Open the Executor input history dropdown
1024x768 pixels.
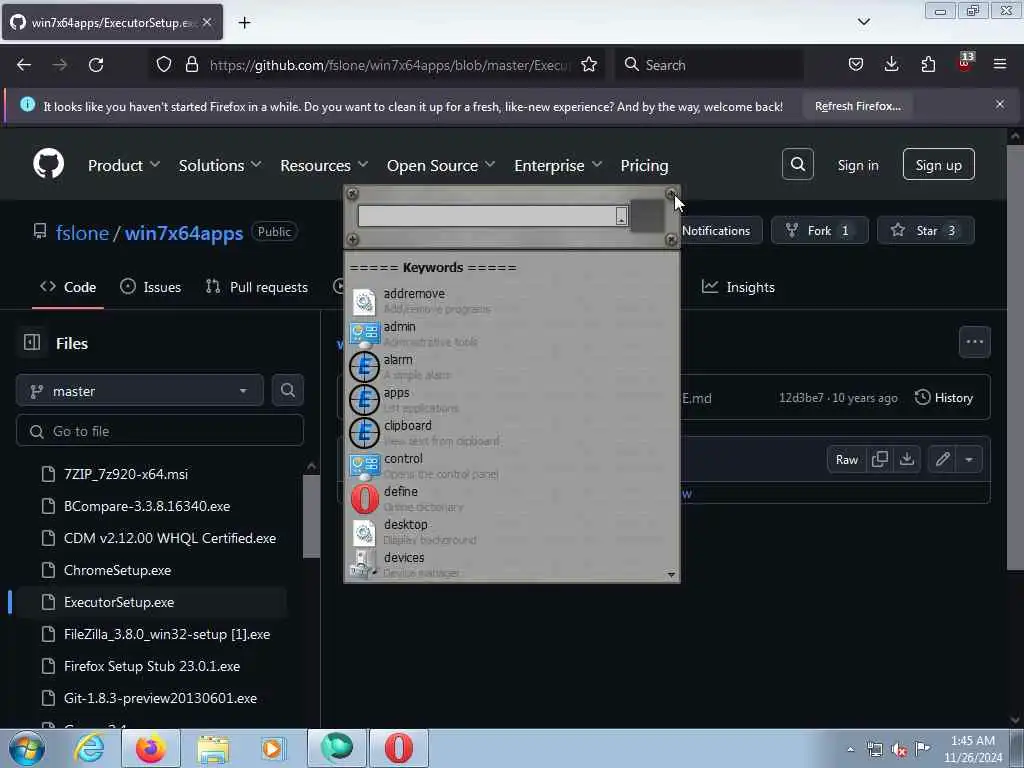point(621,216)
